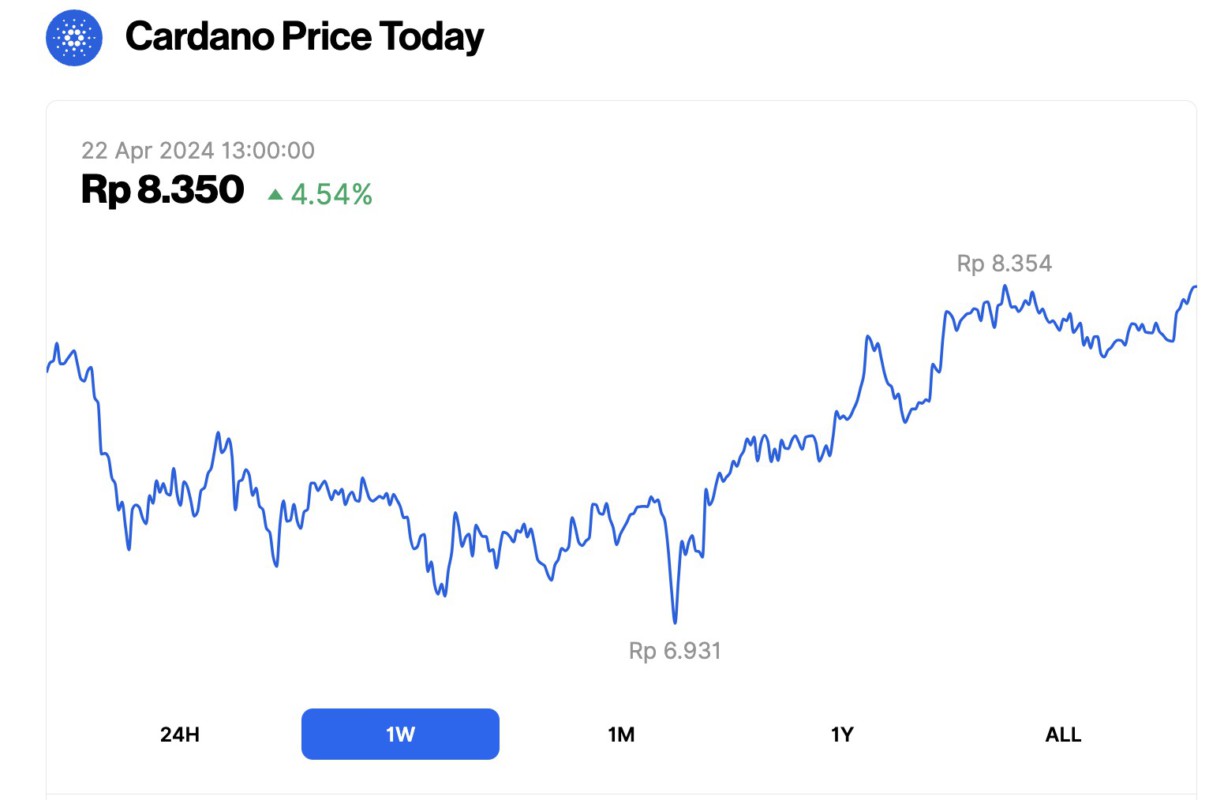This screenshot has height=800, width=1209.
Task: Click the Rp 8.354 high price label
Action: point(1004,264)
